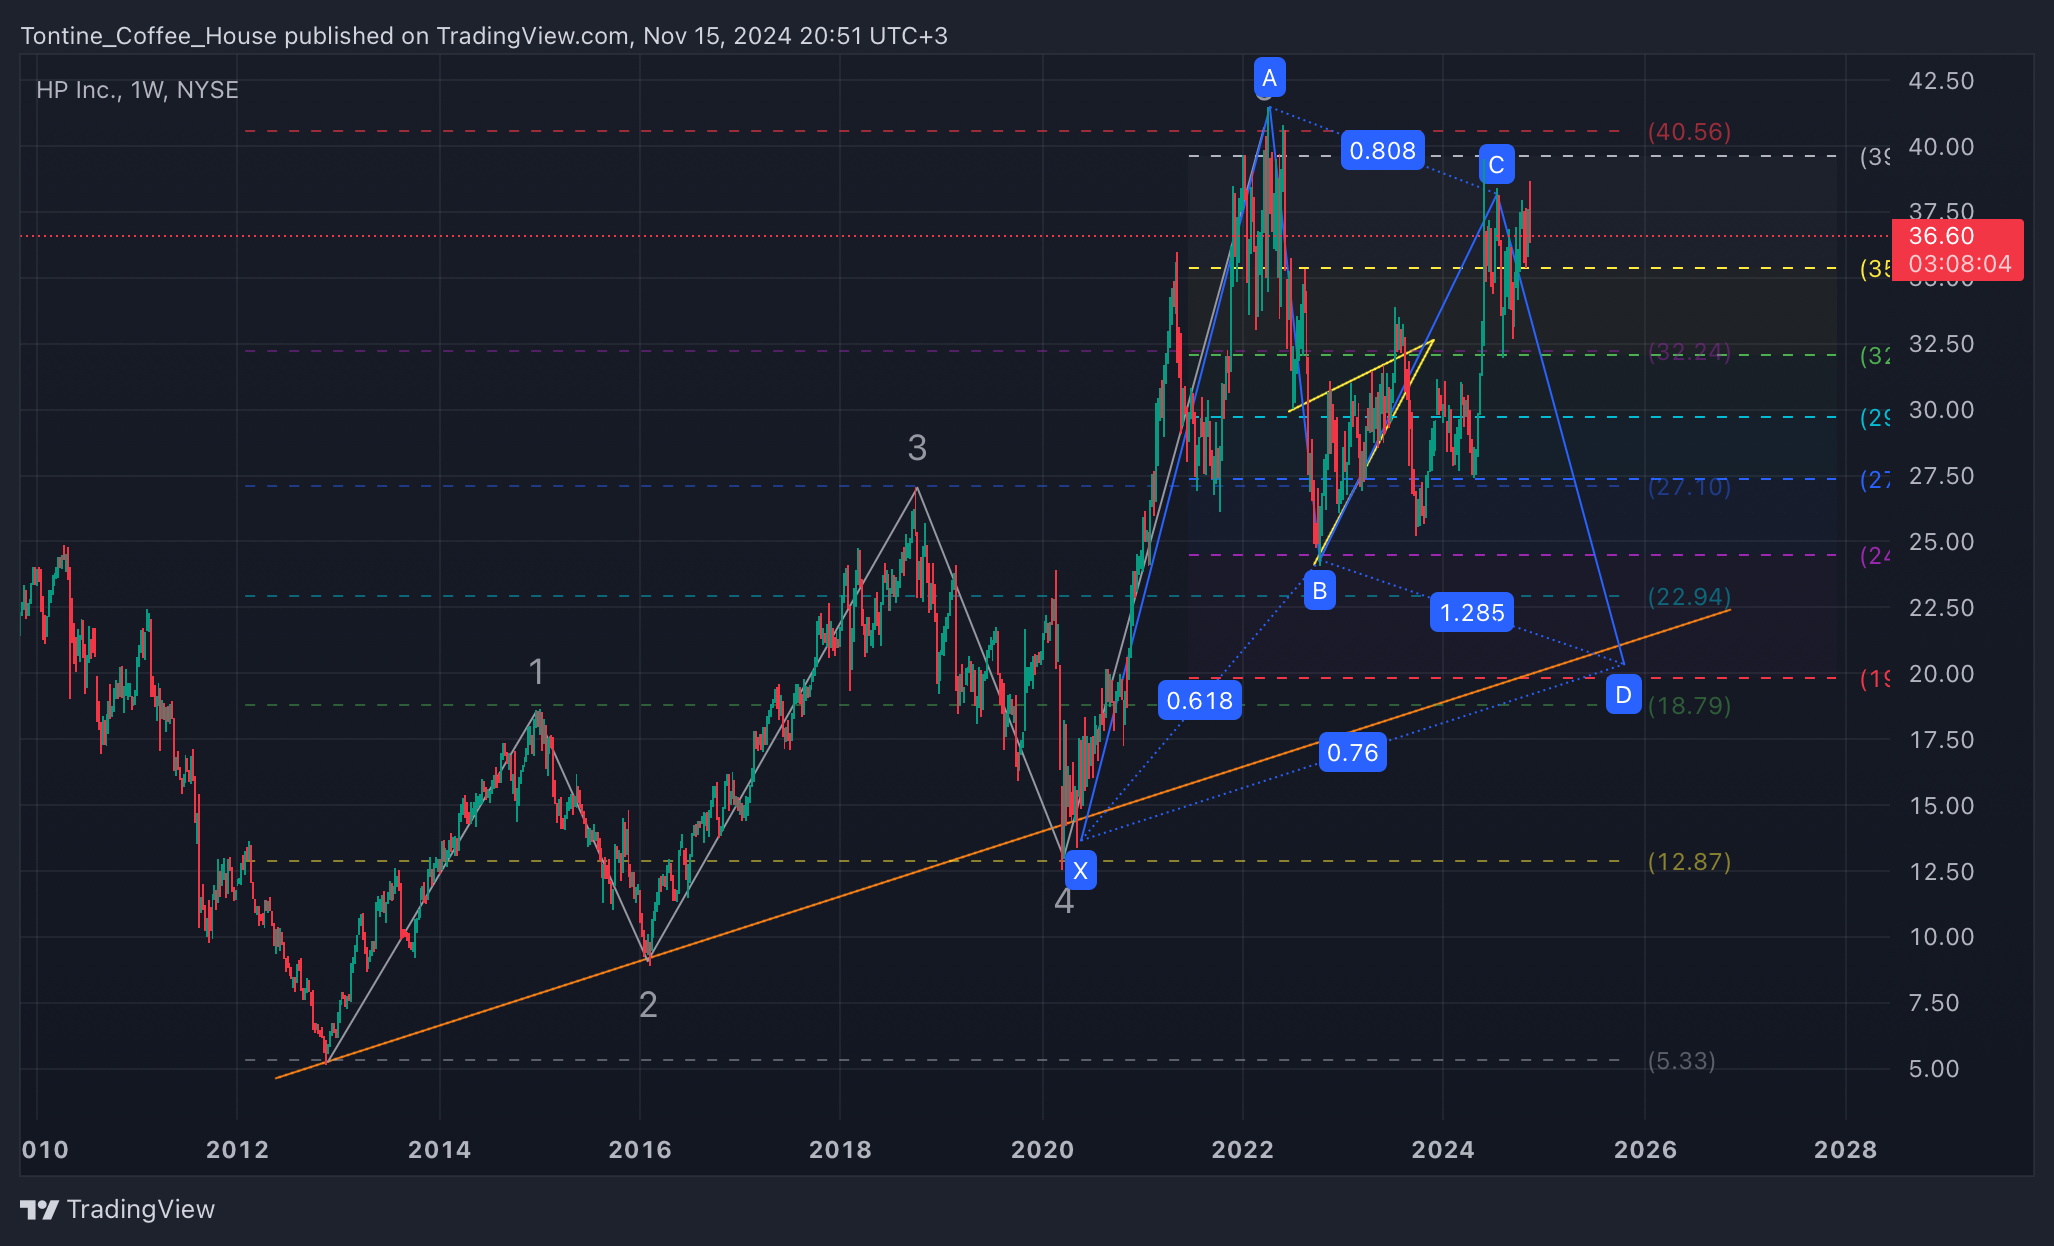Click the harmonic pattern point C label
The width and height of the screenshot is (2054, 1246).
point(1496,165)
